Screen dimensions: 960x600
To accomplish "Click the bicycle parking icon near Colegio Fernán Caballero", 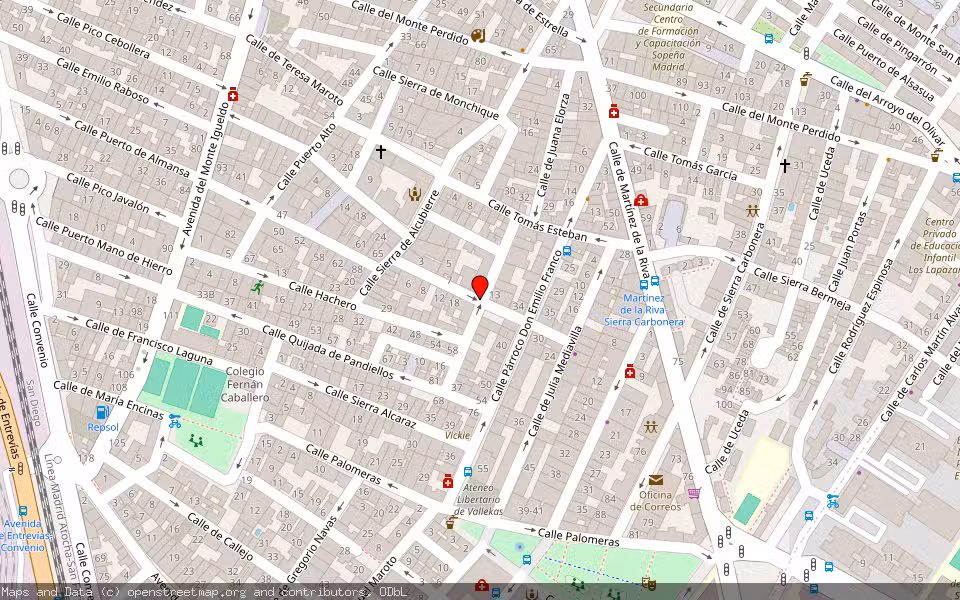I will pos(174,421).
